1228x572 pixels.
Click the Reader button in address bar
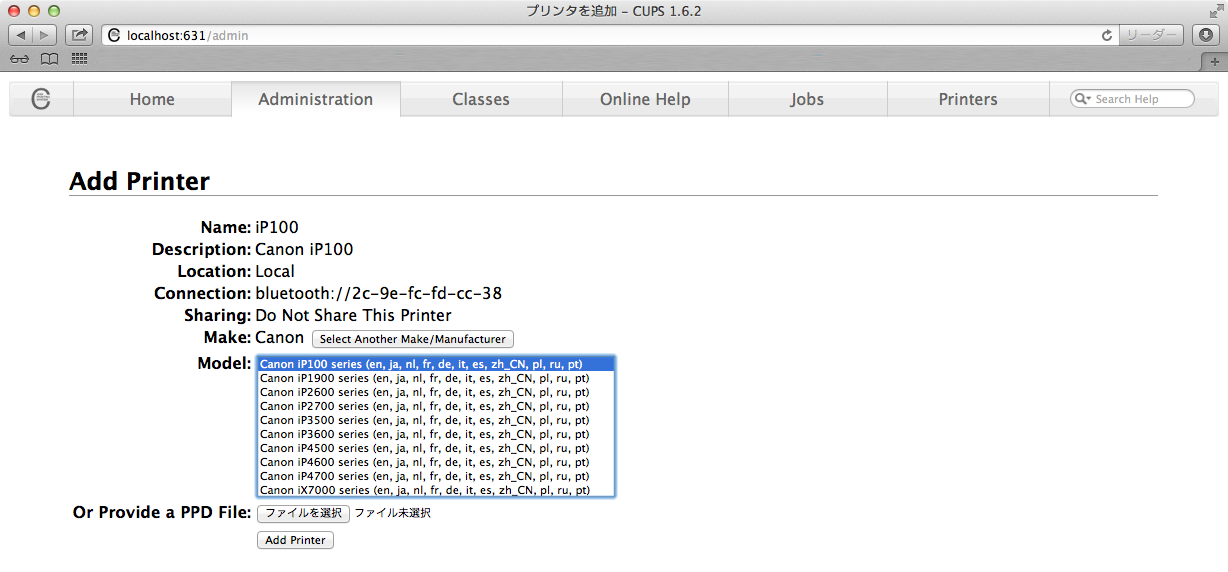[1152, 35]
